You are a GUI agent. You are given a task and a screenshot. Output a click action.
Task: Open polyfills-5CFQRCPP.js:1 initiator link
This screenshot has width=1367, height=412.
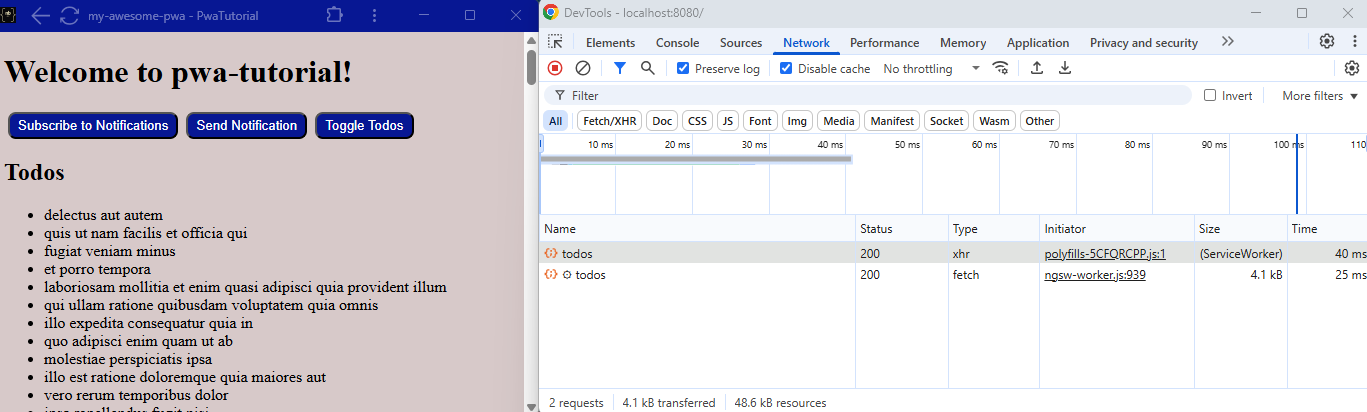tap(1105, 254)
